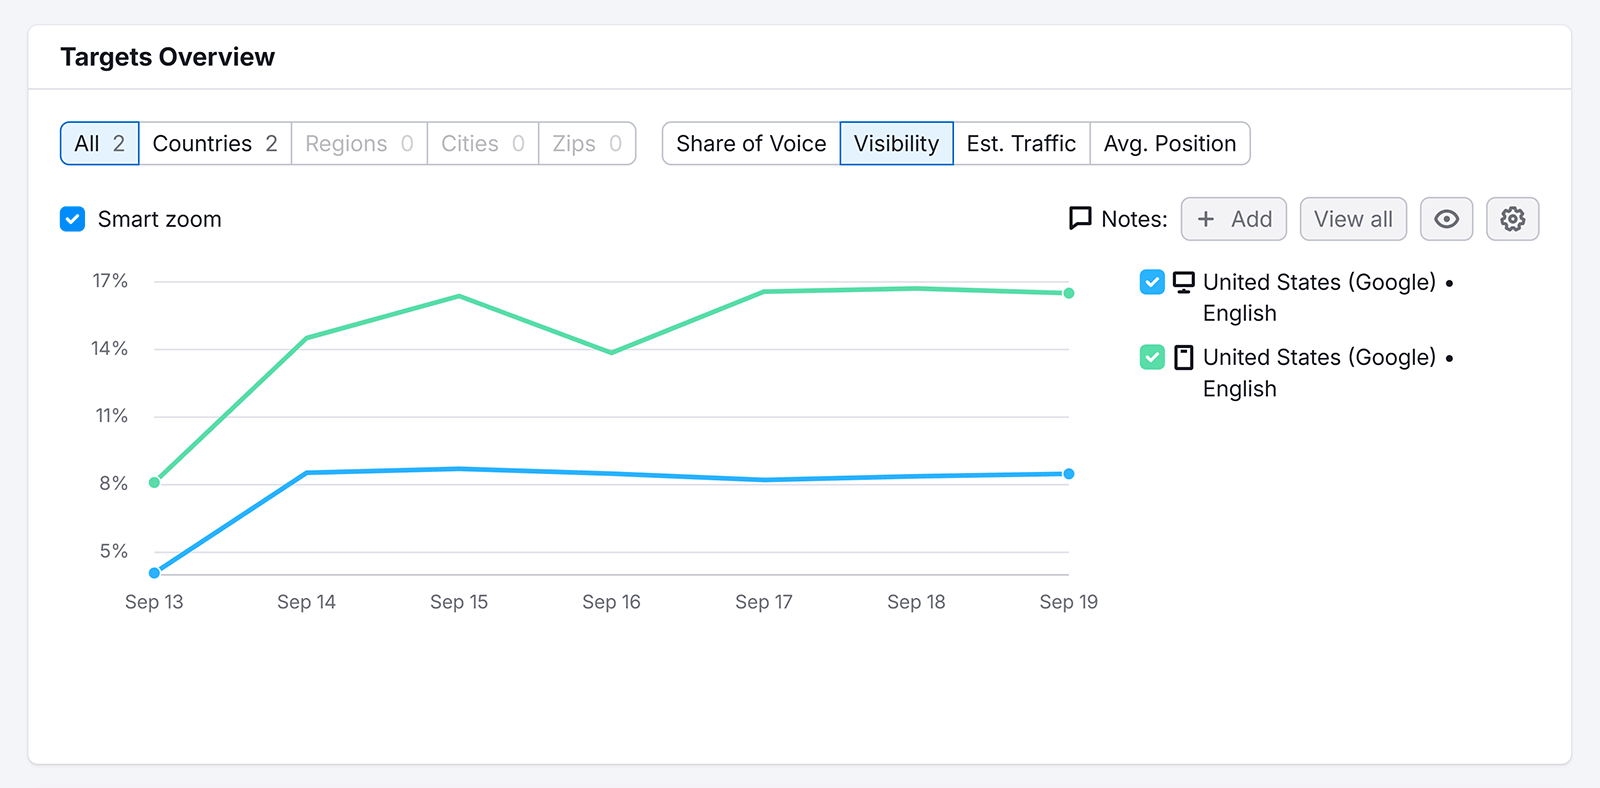Click the Notes speech bubble icon
This screenshot has width=1600, height=788.
(1080, 218)
